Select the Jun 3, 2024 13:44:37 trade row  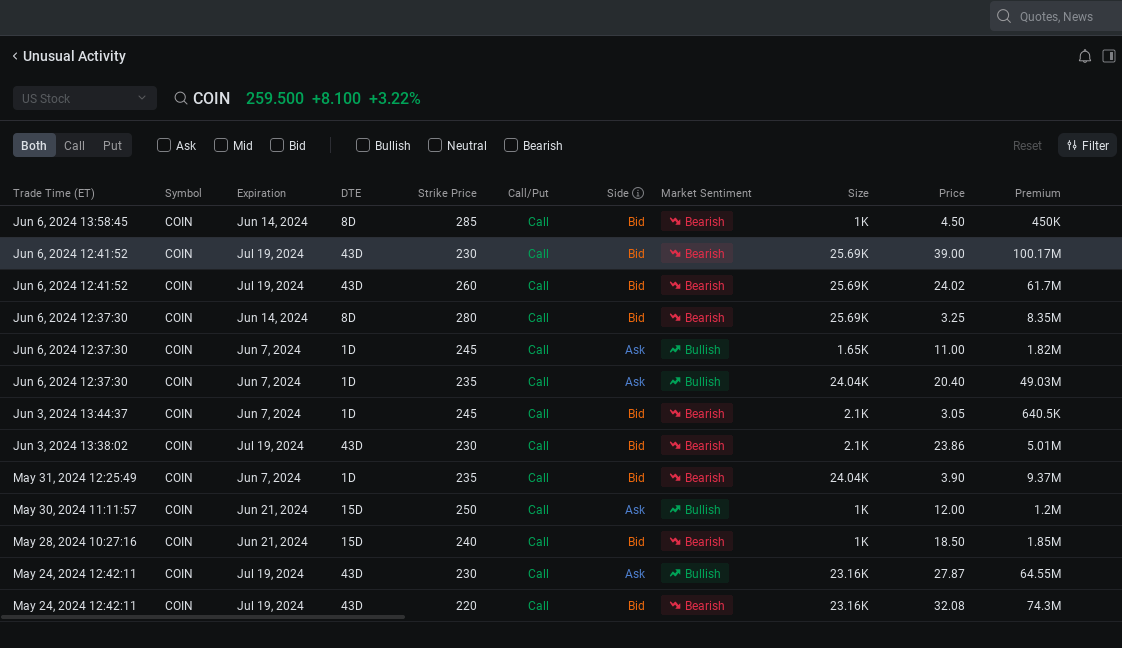click(x=561, y=413)
